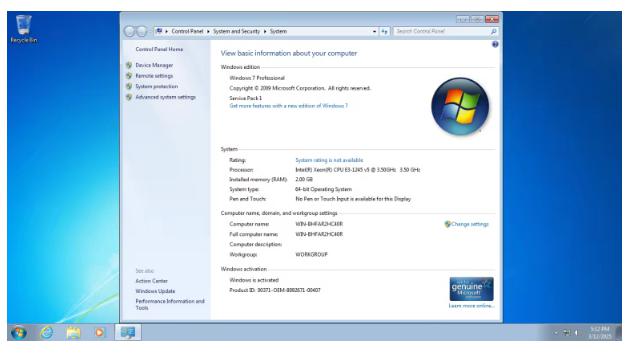This screenshot has height=361, width=629.
Task: Click Change settings link
Action: pos(470,224)
